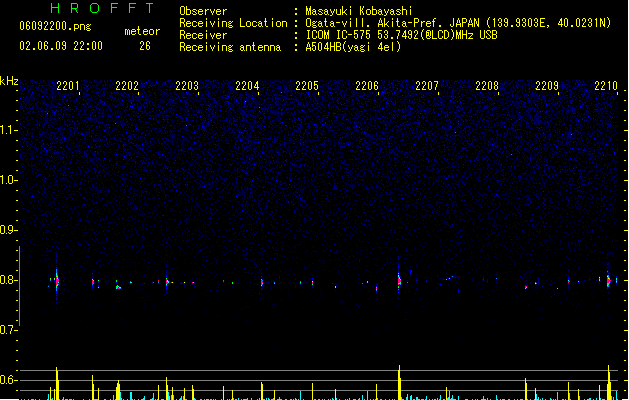Click the yellow intensity bar before 2201

[x=57, y=383]
